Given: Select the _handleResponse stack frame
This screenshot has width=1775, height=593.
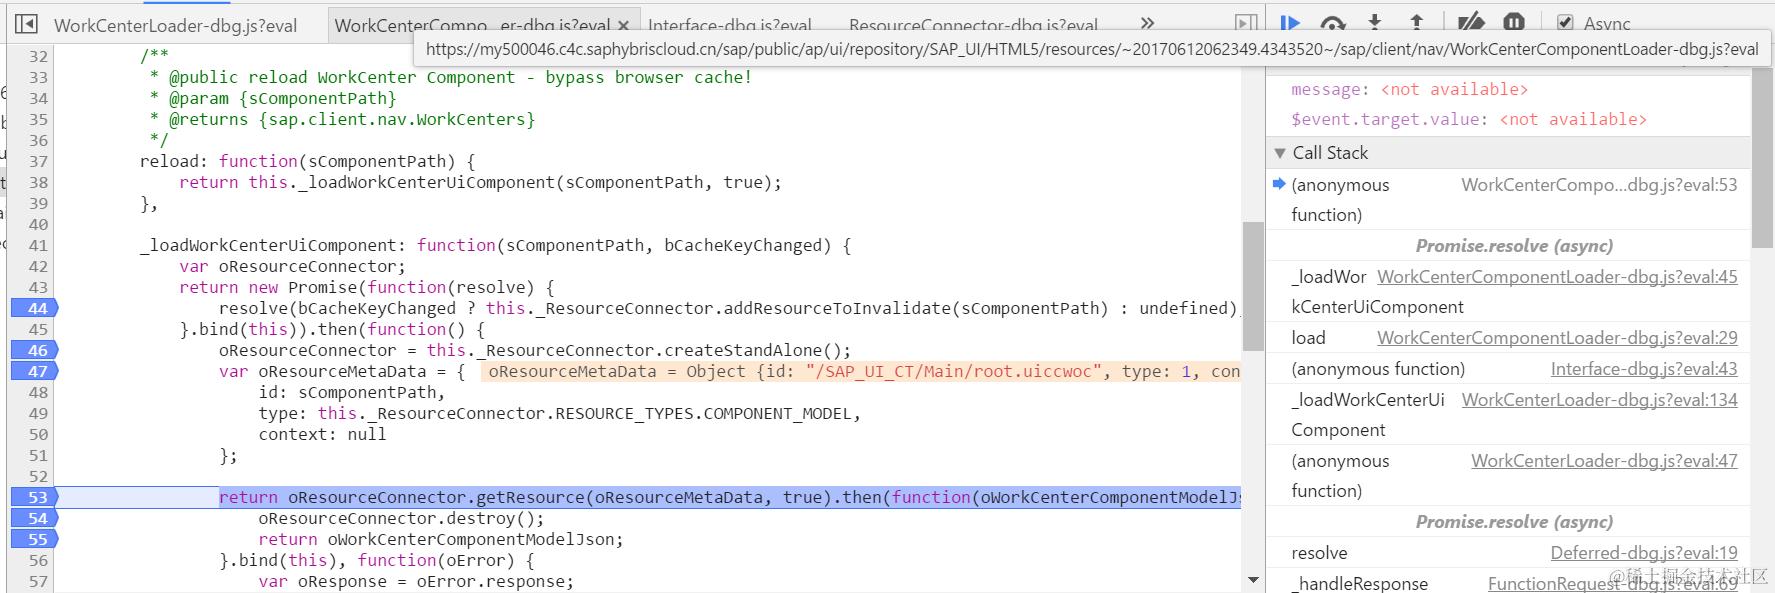Looking at the screenshot, I should (x=1510, y=583).
